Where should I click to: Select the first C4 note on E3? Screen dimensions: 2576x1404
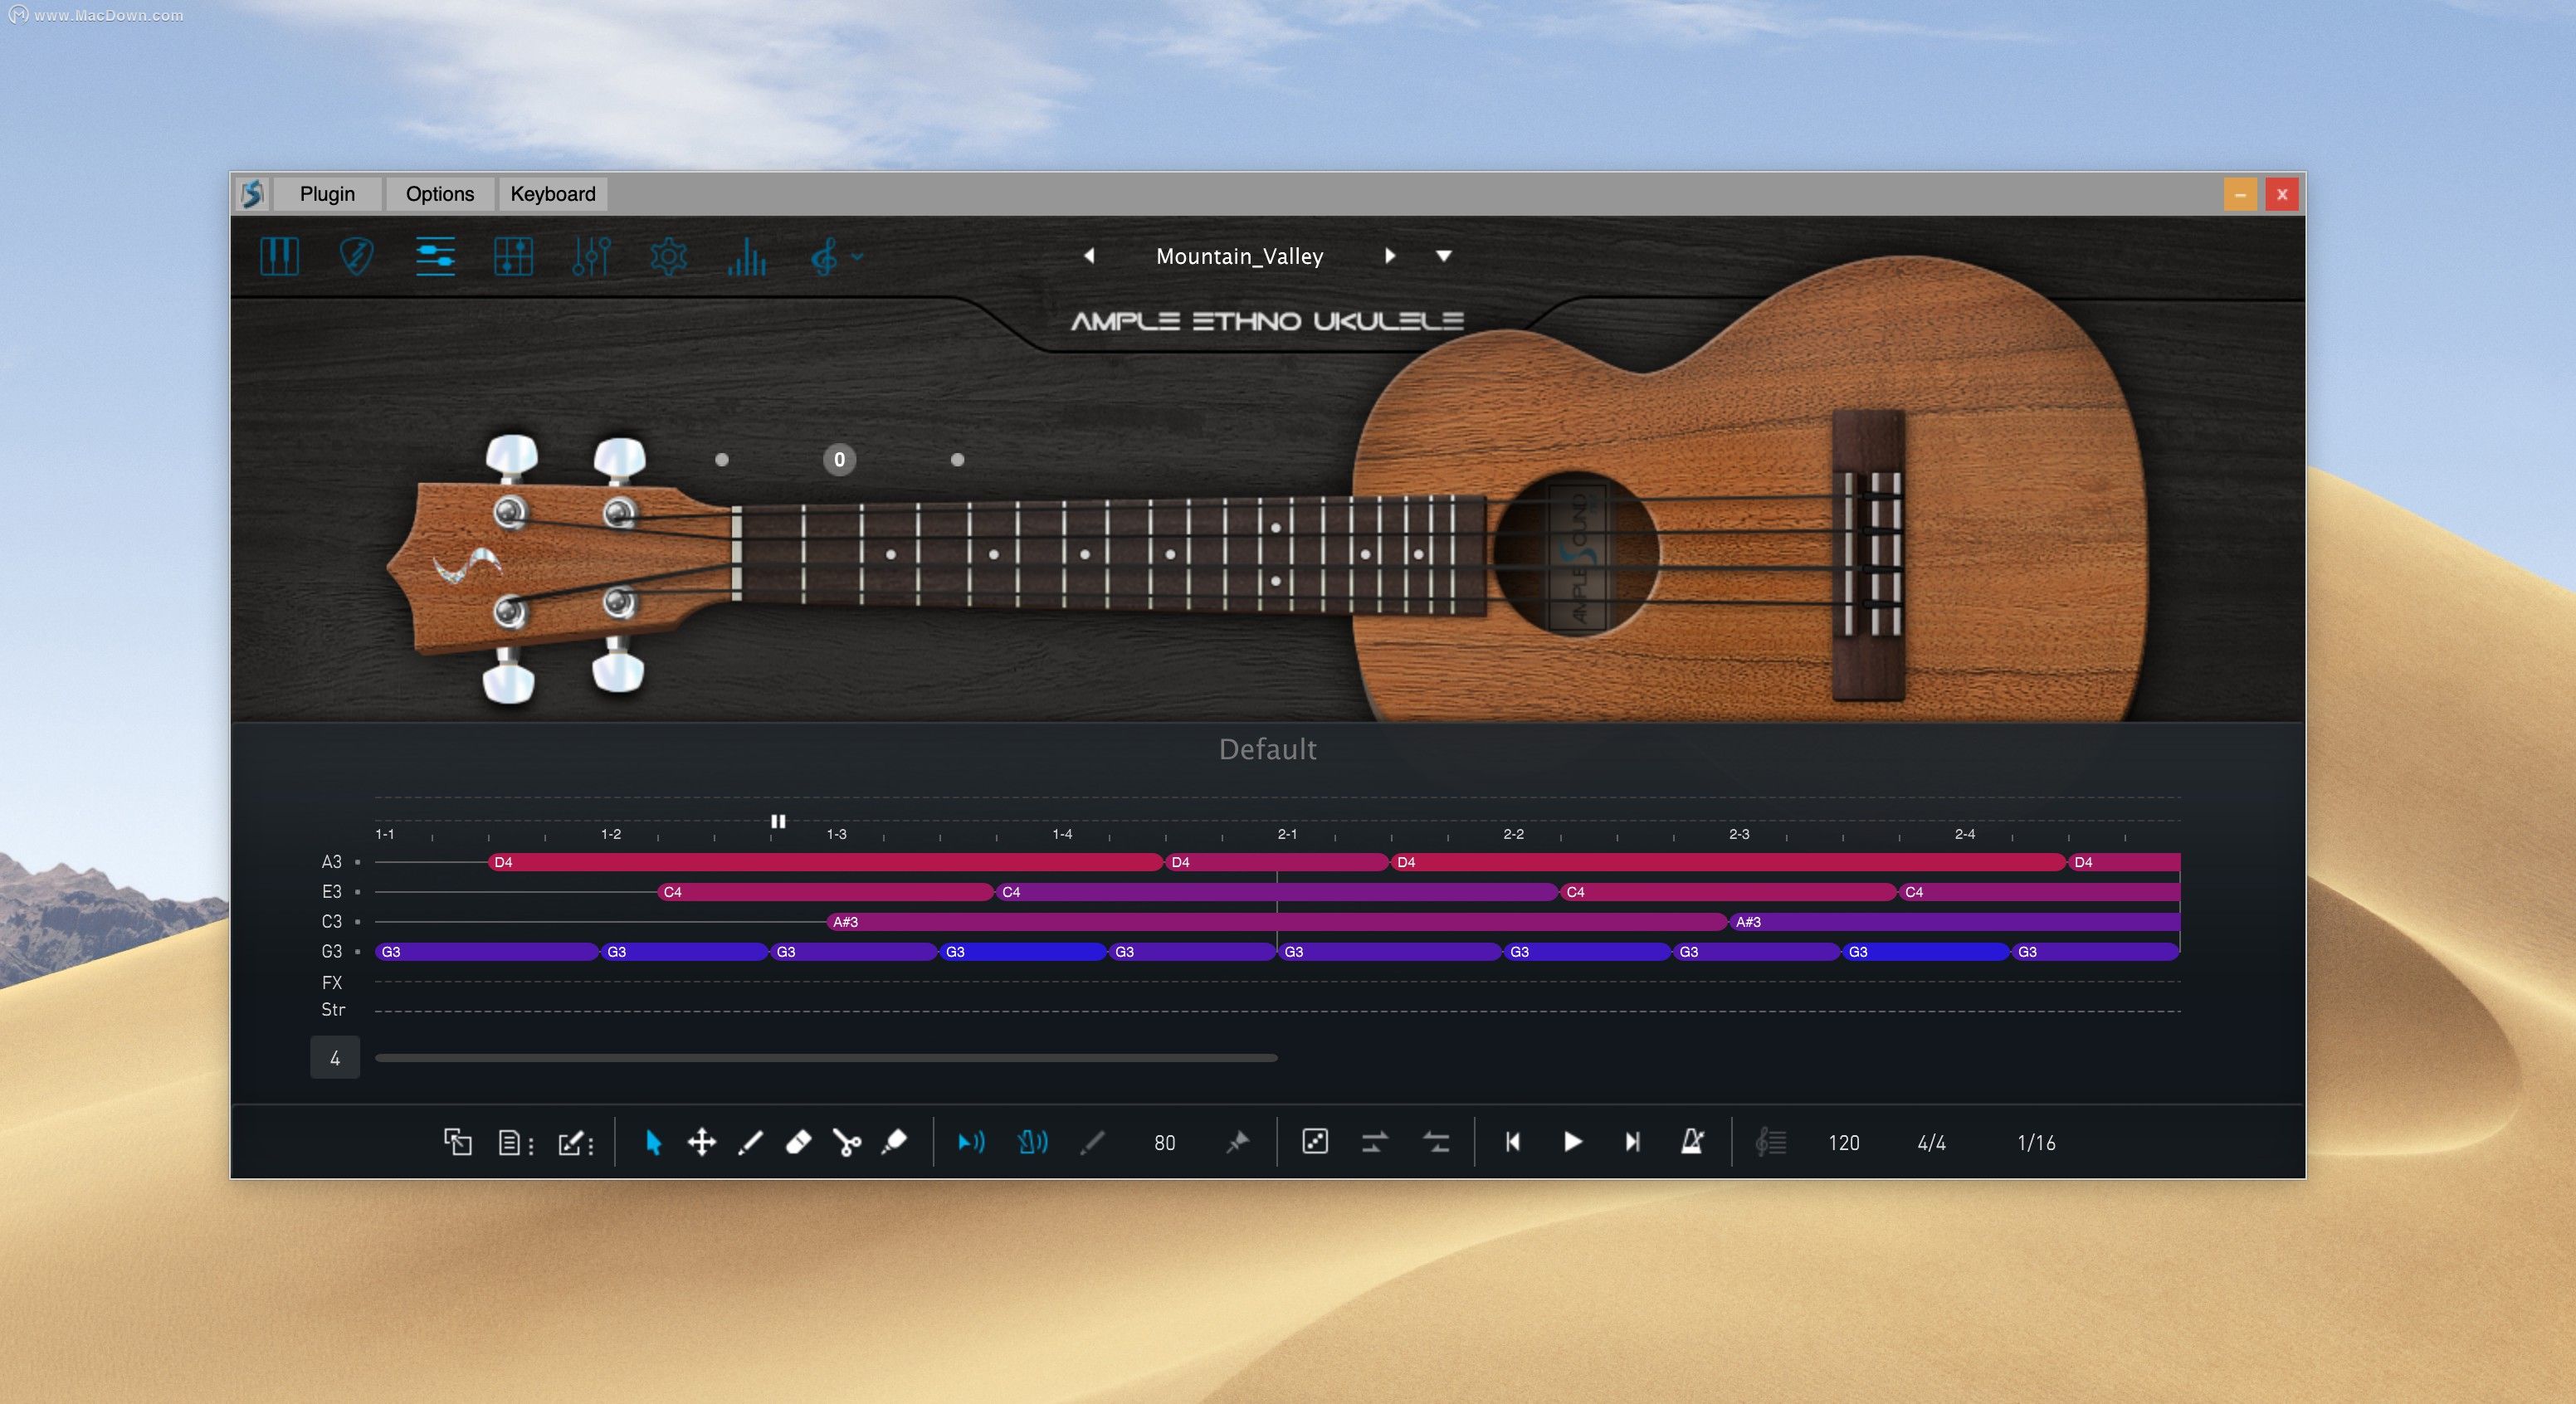click(x=826, y=892)
